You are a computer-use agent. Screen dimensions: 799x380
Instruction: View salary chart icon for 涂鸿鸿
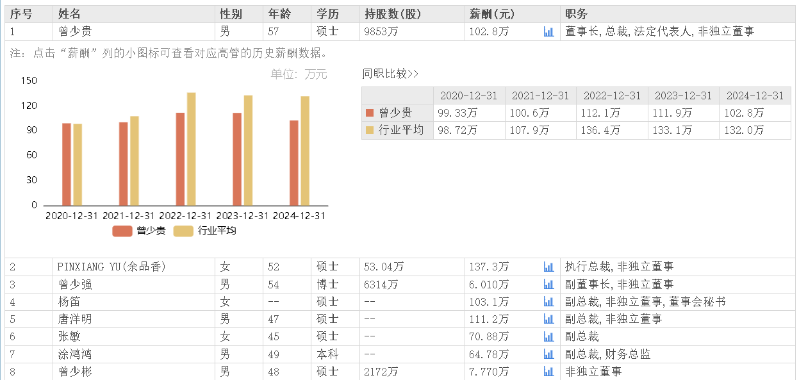[x=548, y=355]
